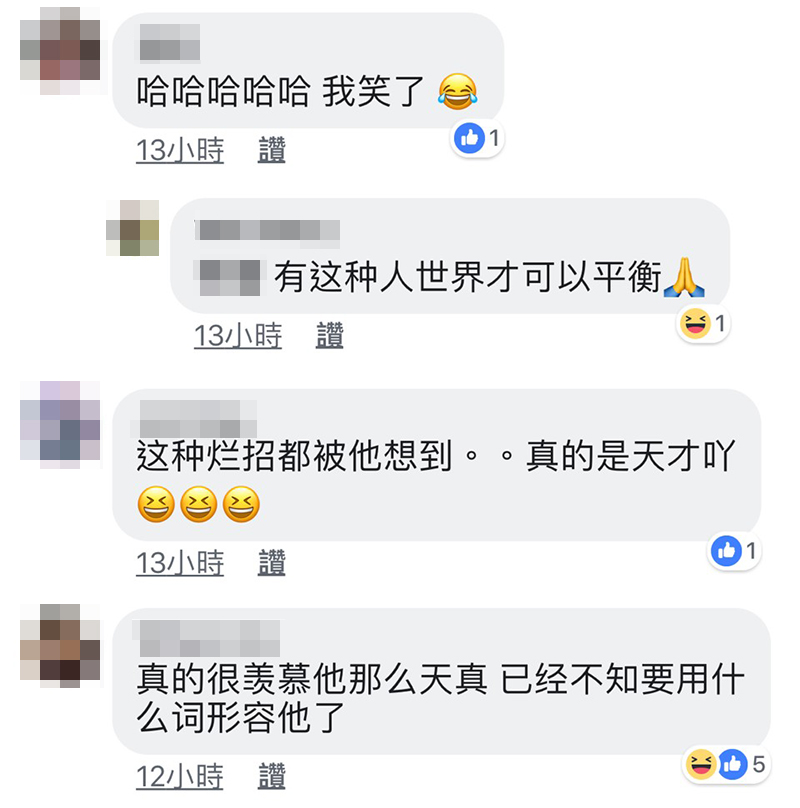Open the top commenter's blurred profile picture
The image size is (800, 808).
pos(60,50)
